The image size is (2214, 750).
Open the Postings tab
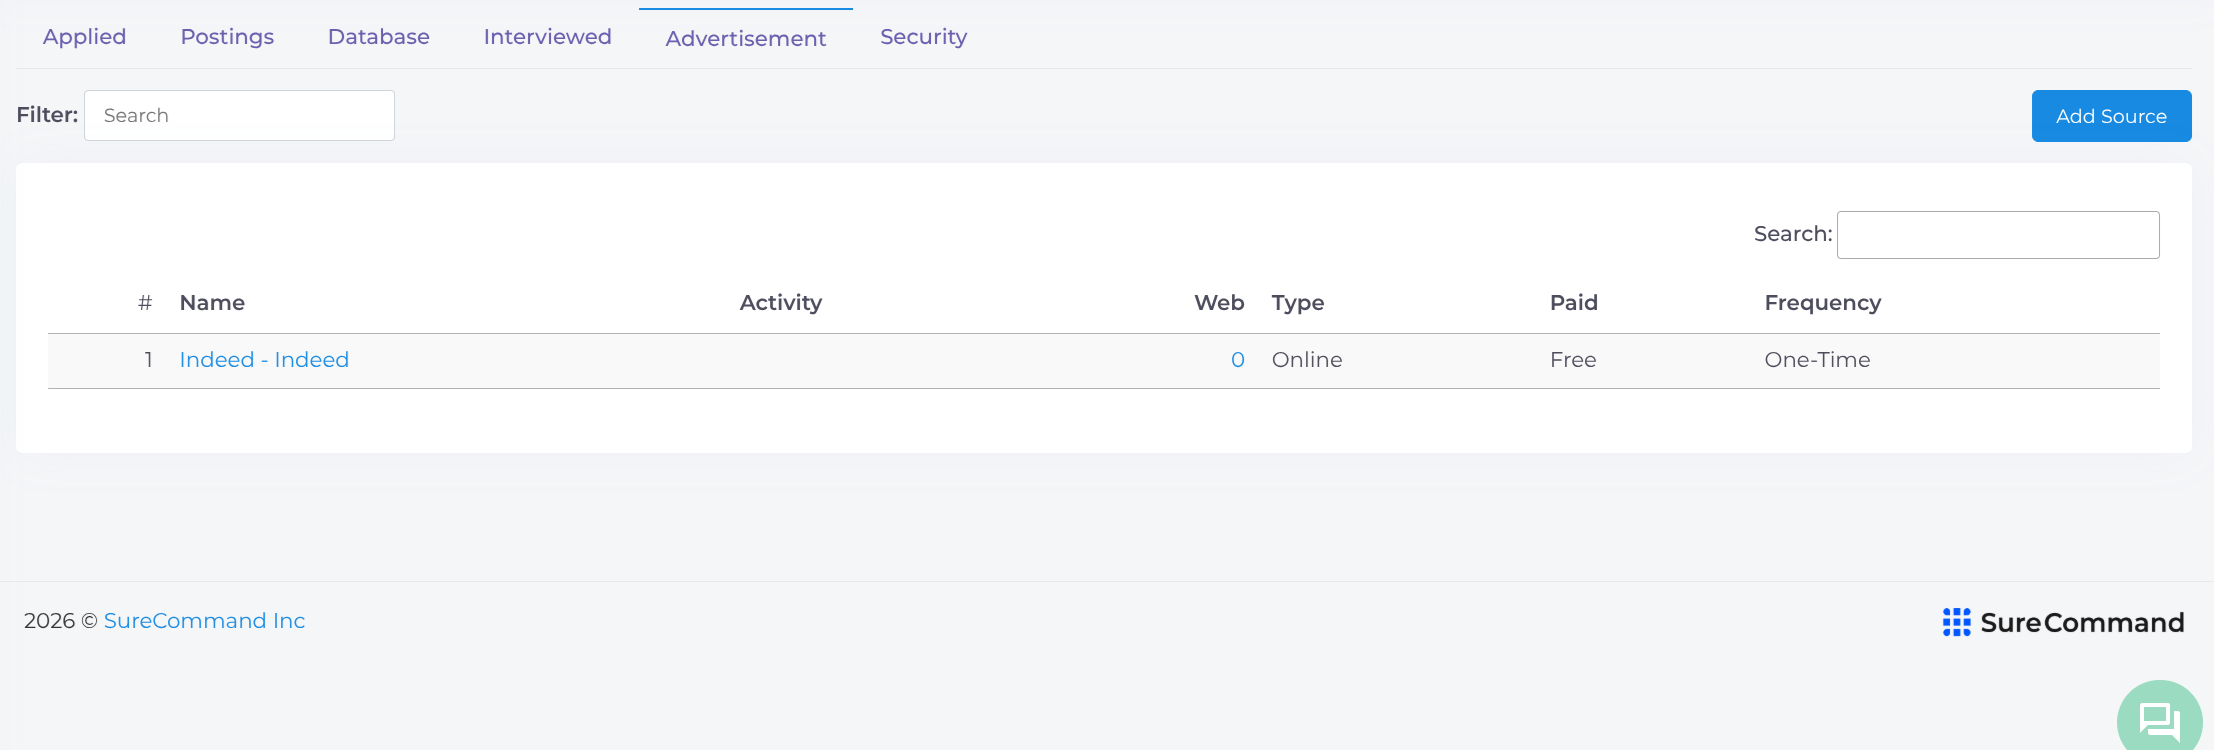click(227, 37)
